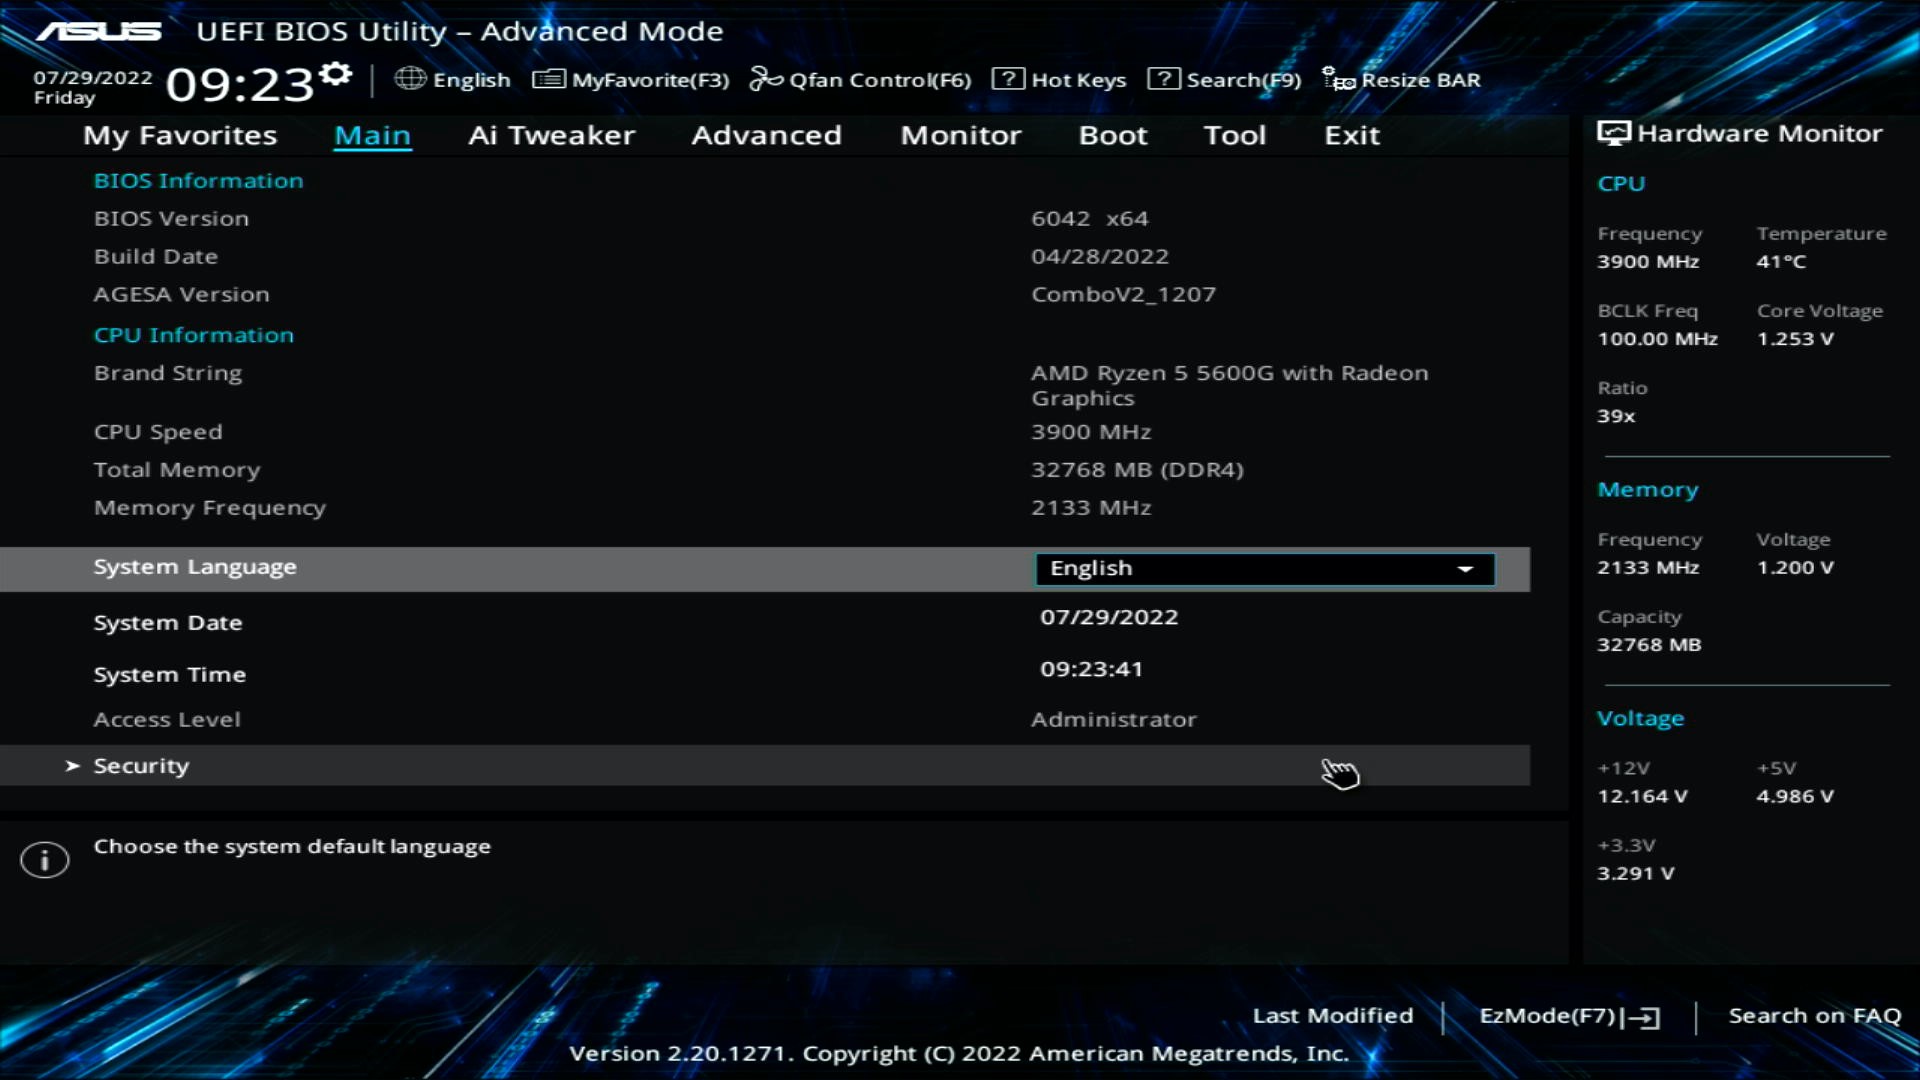This screenshot has height=1080, width=1920.
Task: Edit the System Time value
Action: tap(1091, 669)
